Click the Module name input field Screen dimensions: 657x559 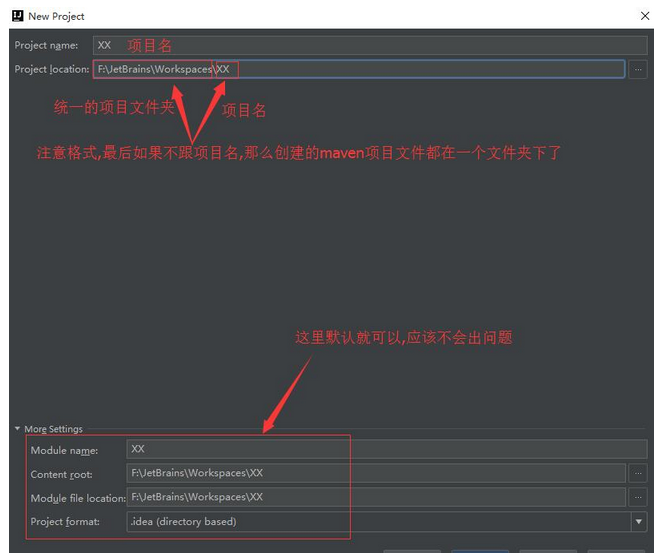click(387, 449)
